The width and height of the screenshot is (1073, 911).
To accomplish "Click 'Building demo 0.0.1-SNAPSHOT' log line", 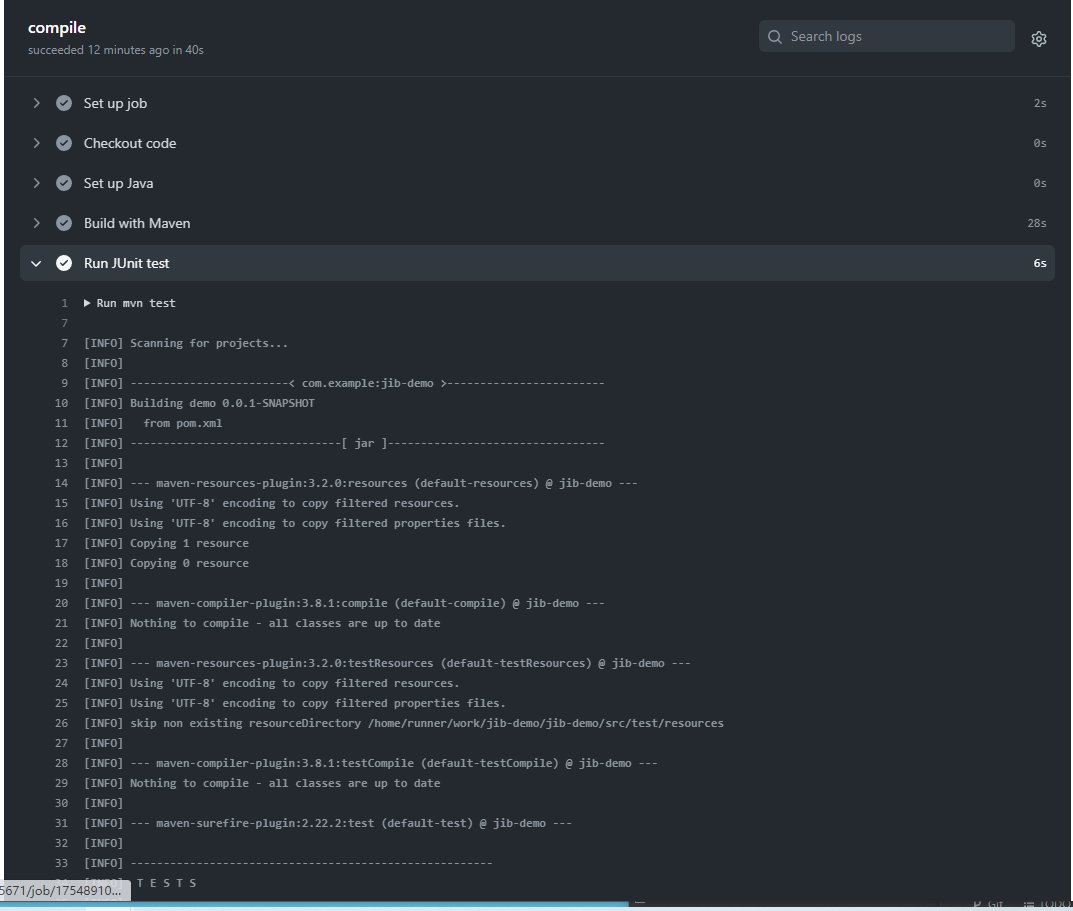I will click(x=199, y=403).
